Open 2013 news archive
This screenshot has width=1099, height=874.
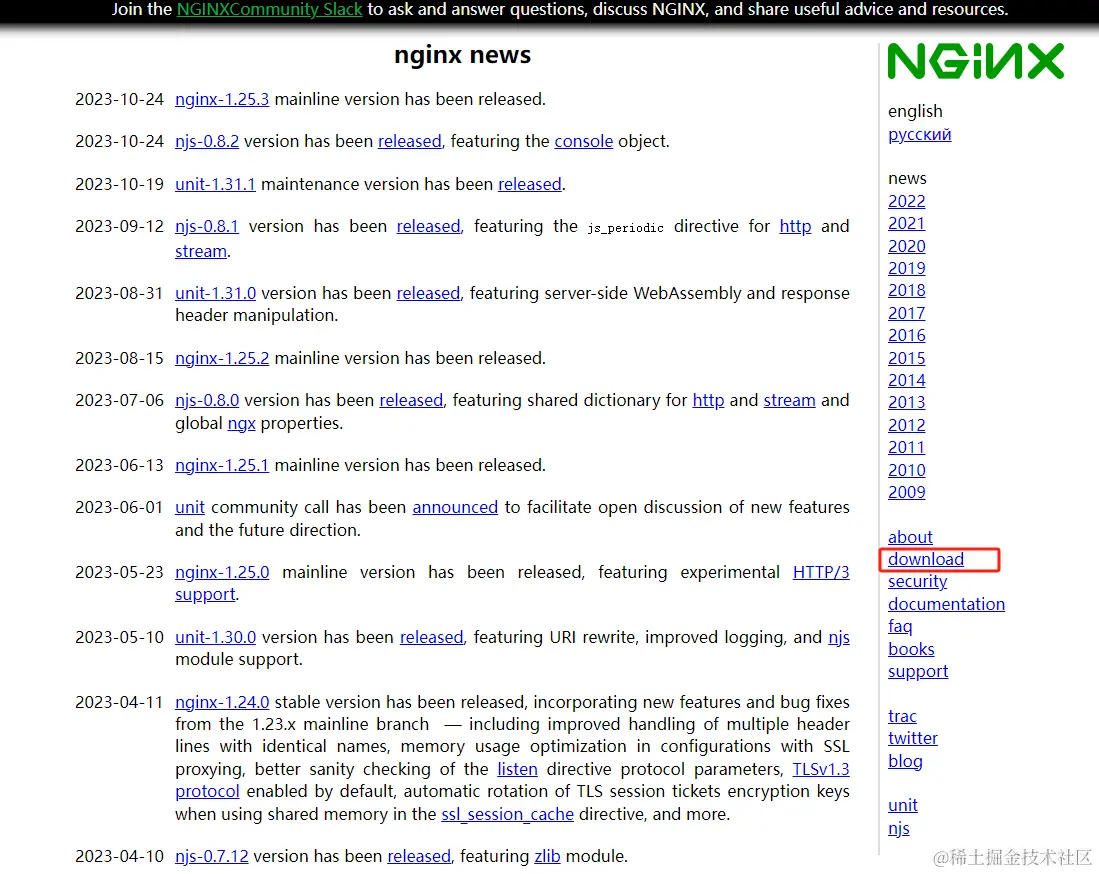coord(907,403)
